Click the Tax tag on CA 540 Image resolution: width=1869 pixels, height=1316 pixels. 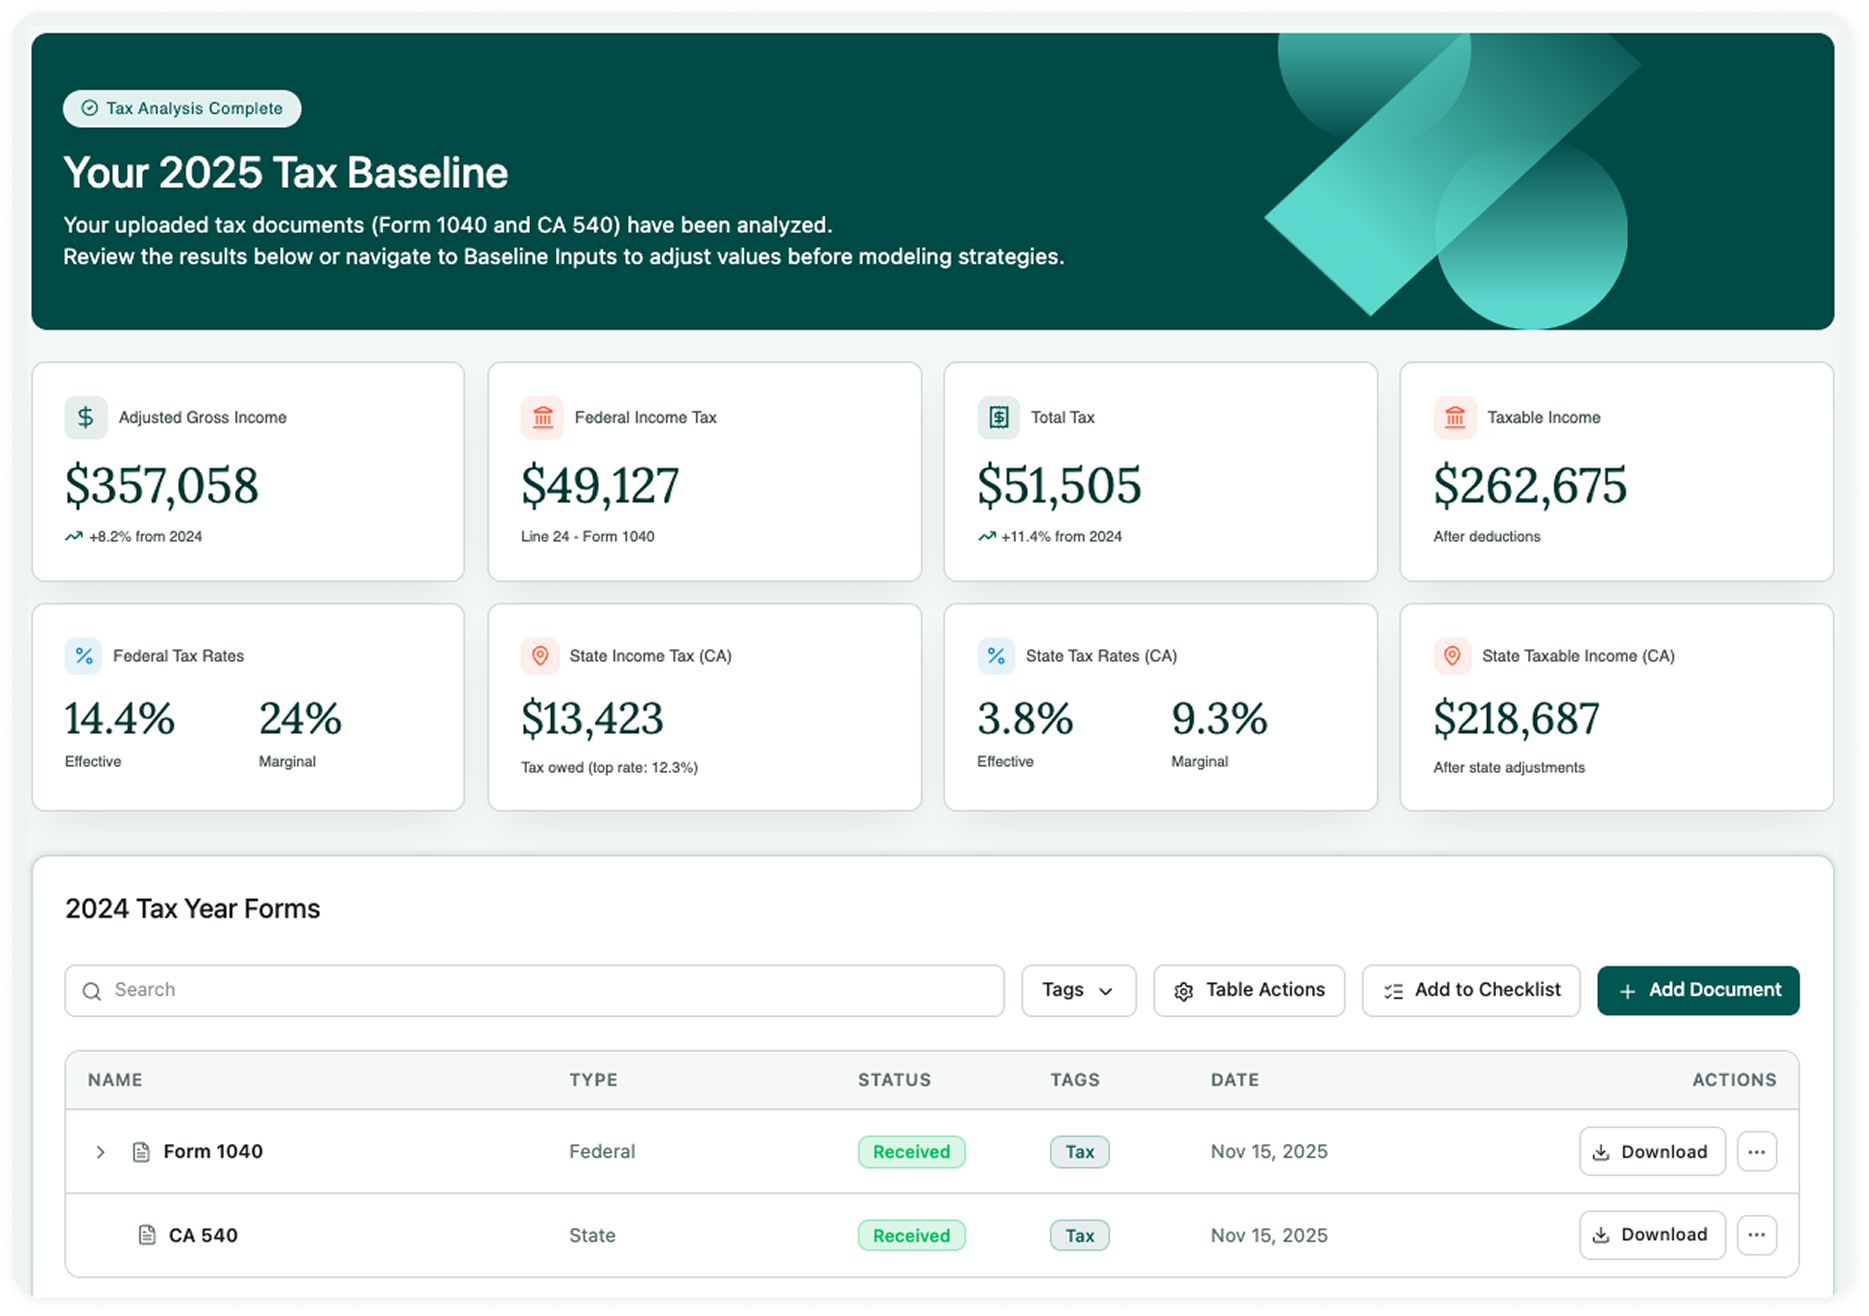click(1079, 1235)
